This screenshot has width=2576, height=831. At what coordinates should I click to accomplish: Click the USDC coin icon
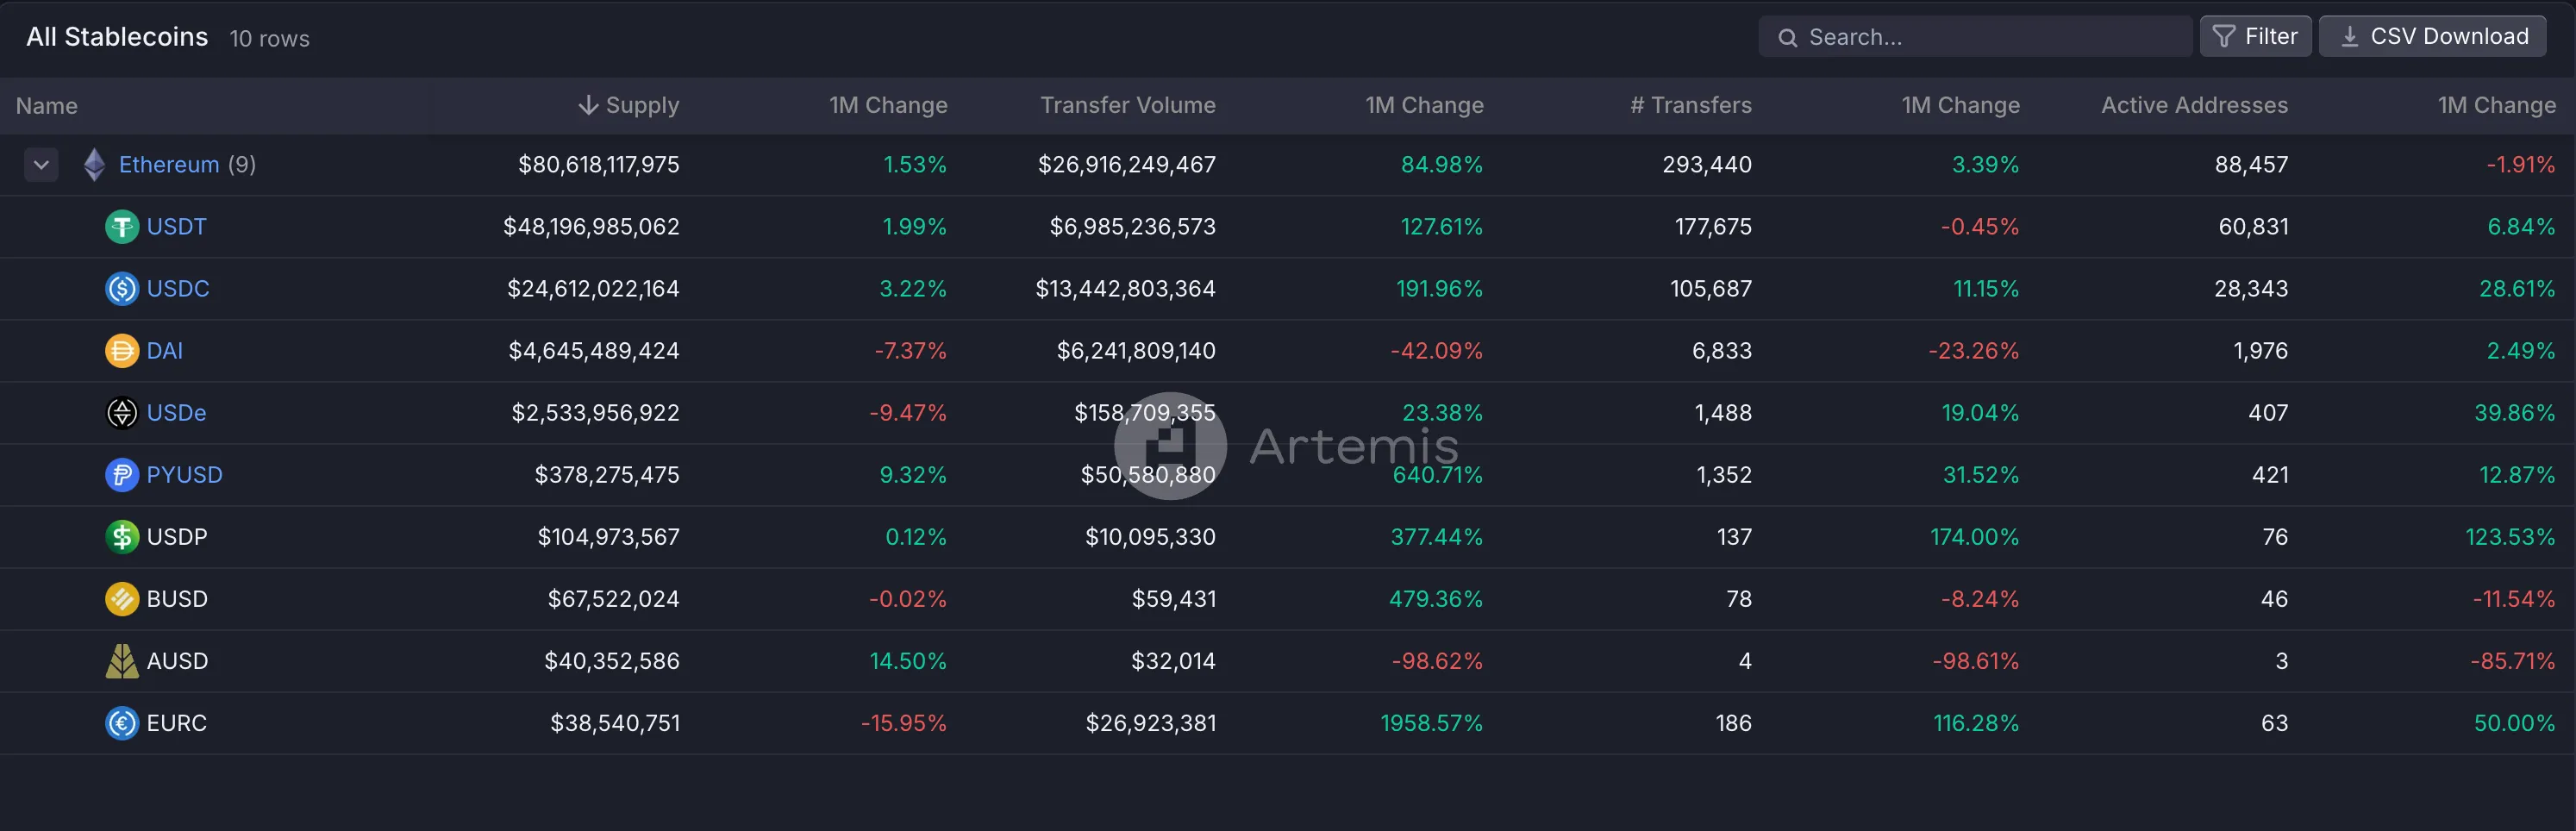(x=122, y=289)
